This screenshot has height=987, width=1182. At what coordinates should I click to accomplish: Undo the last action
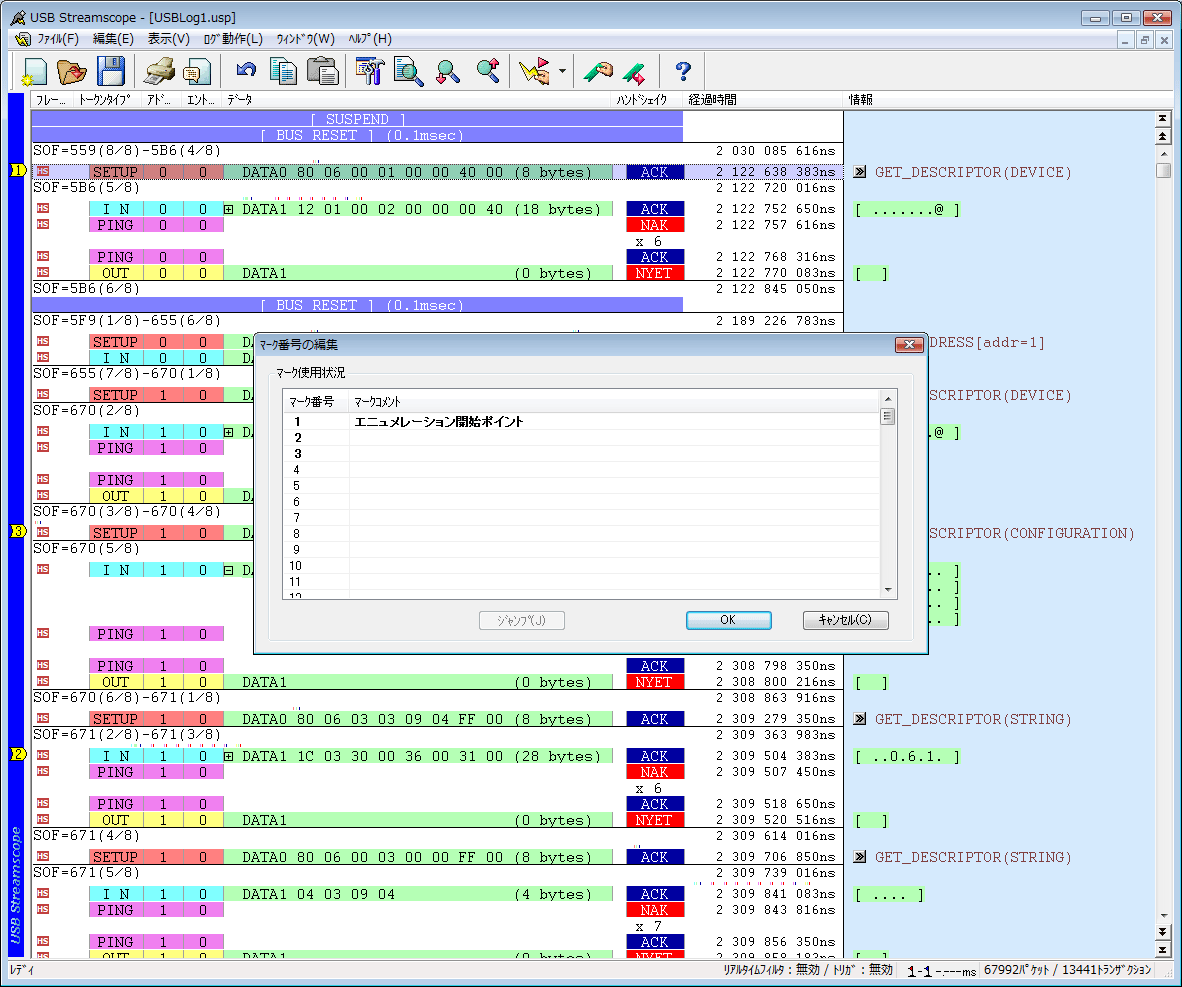coord(246,70)
